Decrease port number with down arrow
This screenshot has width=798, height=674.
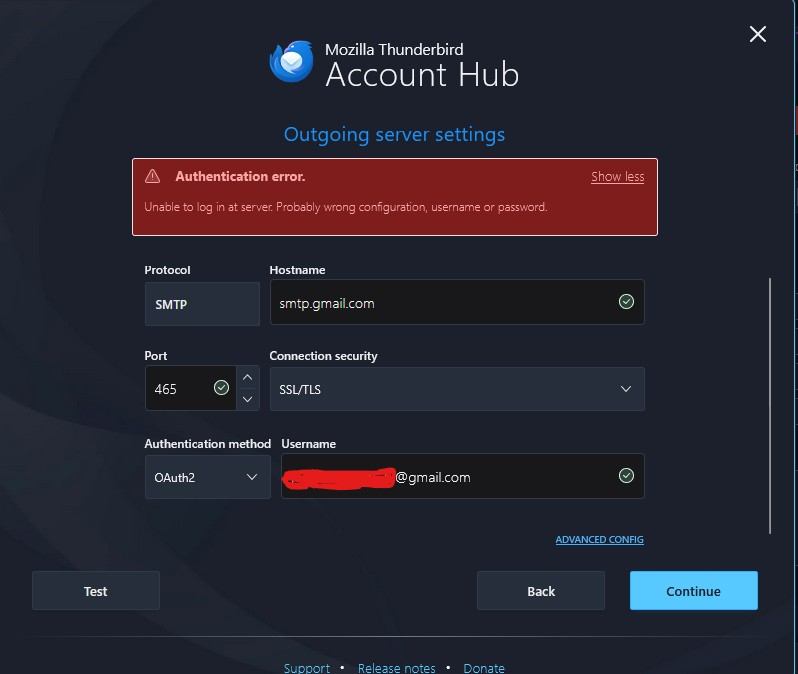pyautogui.click(x=248, y=399)
